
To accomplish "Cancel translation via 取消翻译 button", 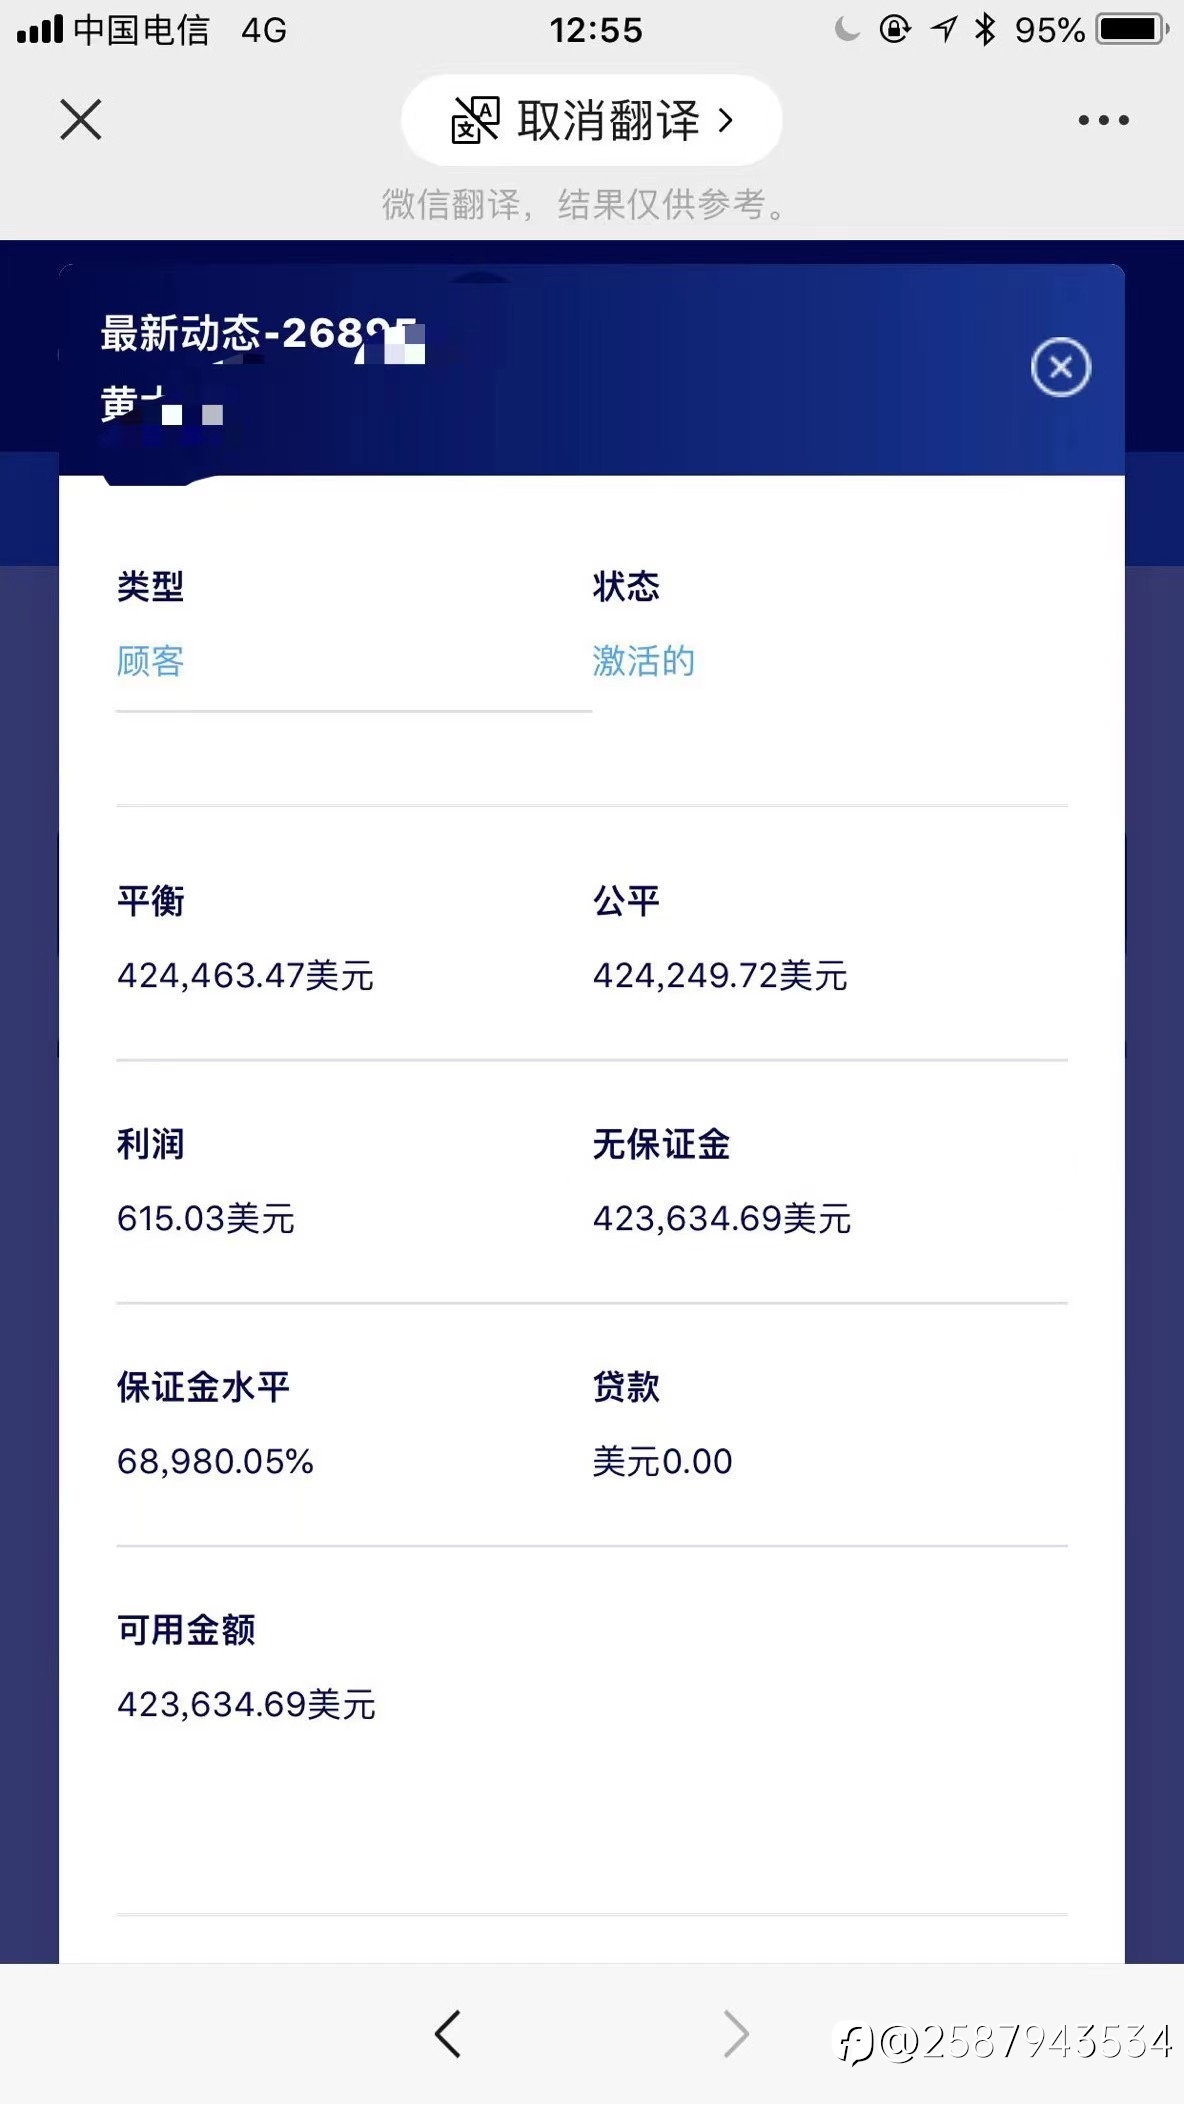I will pos(591,120).
